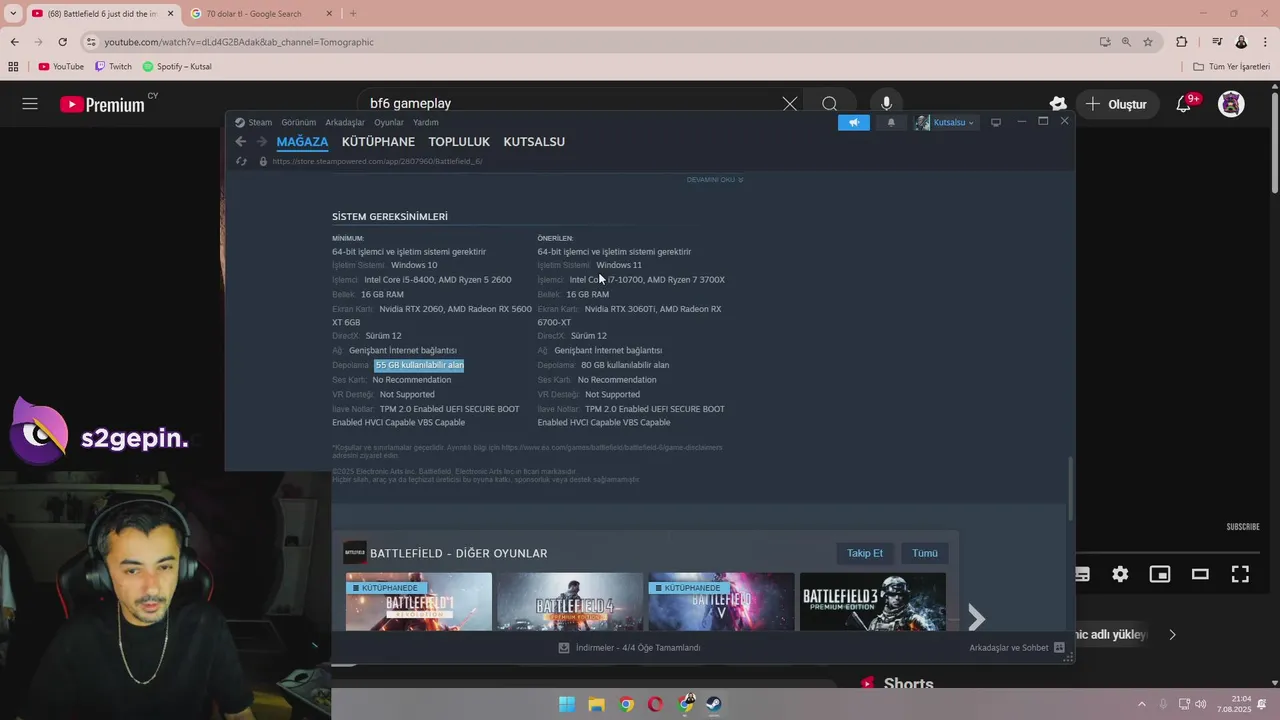Reload the page in Chrome
This screenshot has height=720, width=1280.
pyautogui.click(x=62, y=42)
